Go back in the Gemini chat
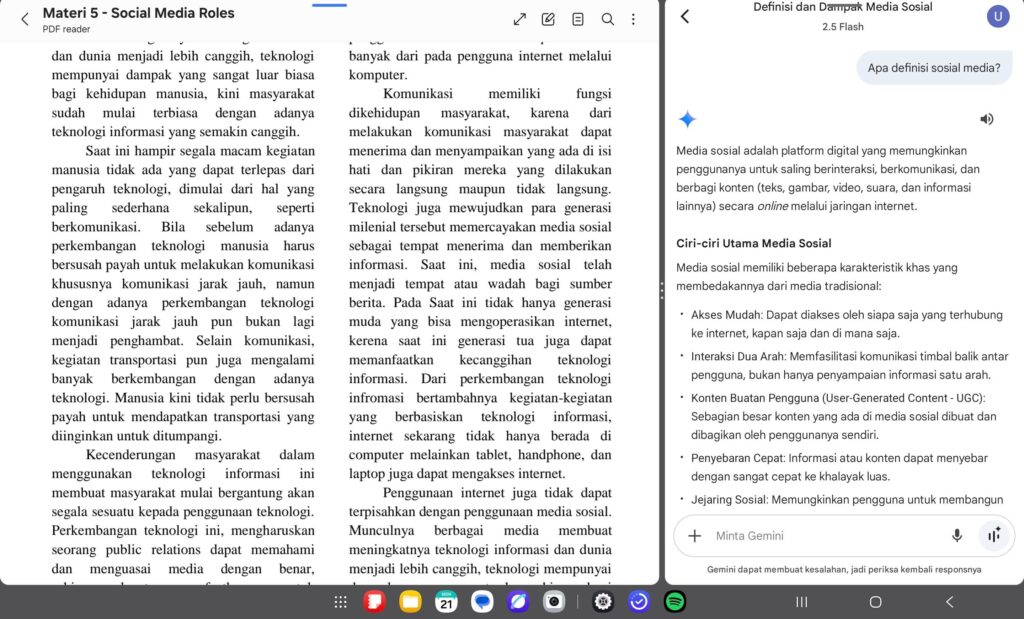The image size is (1024, 619). [685, 16]
